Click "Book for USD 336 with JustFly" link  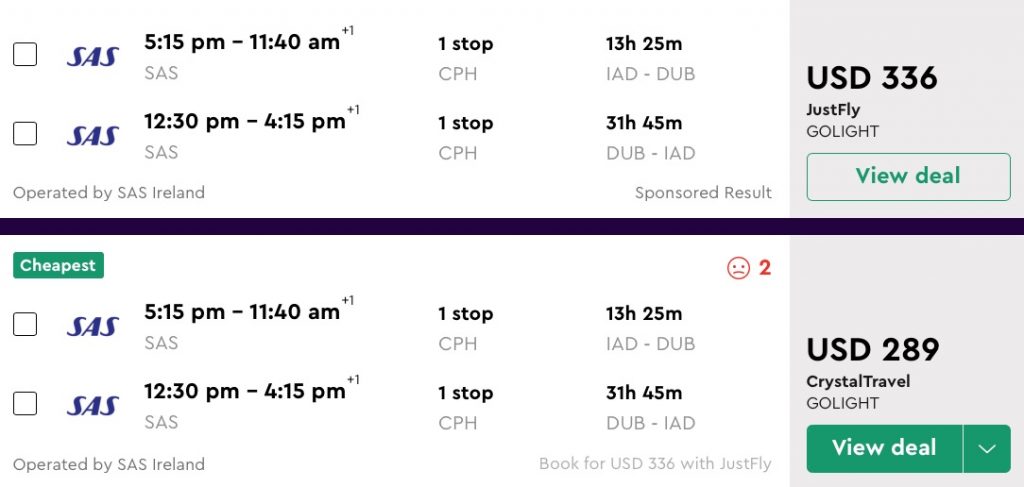(x=655, y=464)
